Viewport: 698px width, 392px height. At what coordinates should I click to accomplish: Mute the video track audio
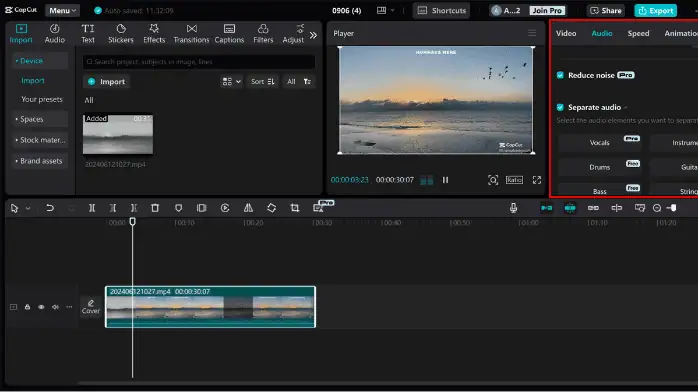(x=55, y=307)
